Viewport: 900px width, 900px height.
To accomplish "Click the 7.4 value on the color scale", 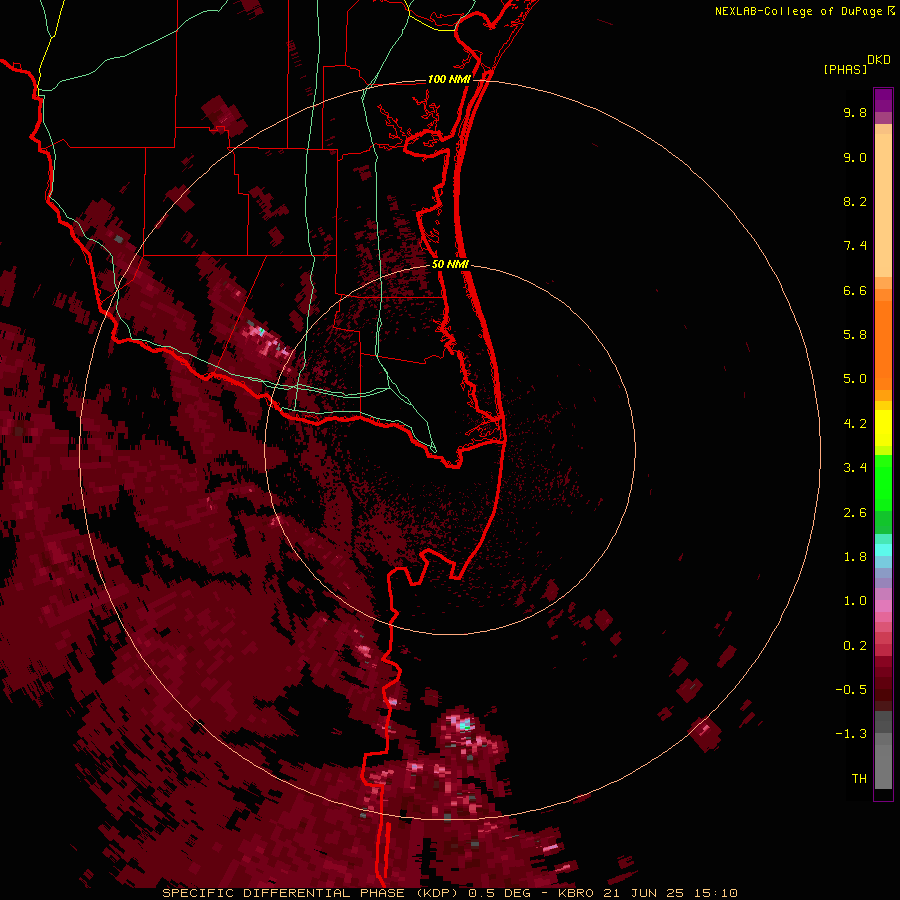I will 855,246.
